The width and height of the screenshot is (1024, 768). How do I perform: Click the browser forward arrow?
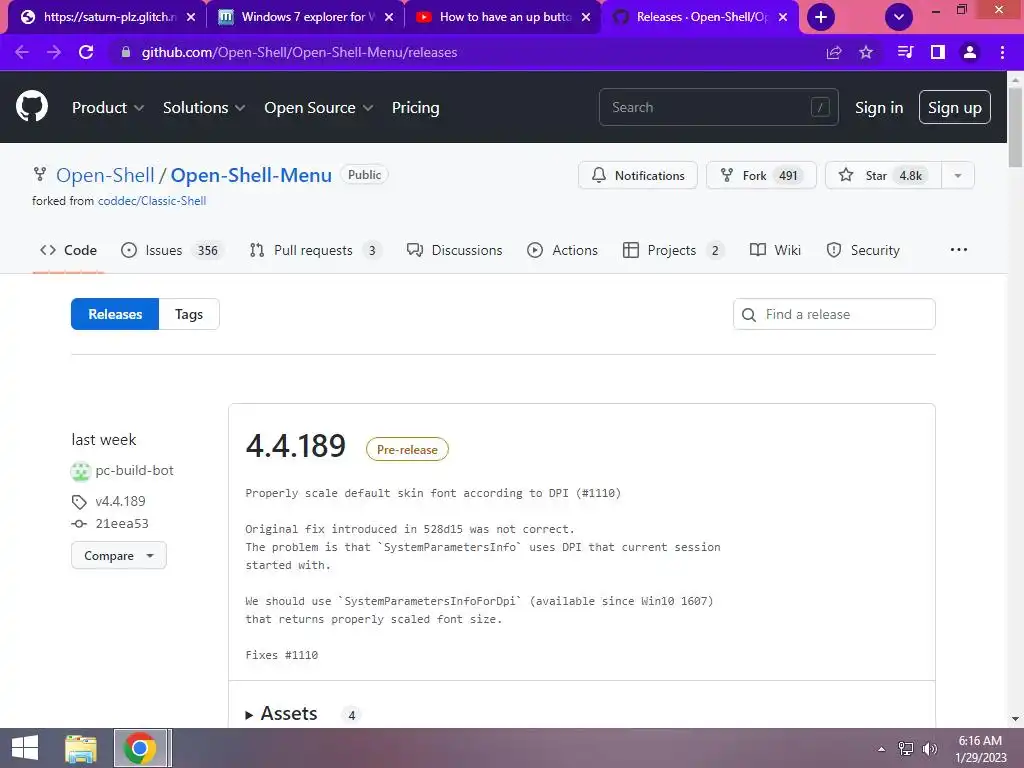pos(54,52)
